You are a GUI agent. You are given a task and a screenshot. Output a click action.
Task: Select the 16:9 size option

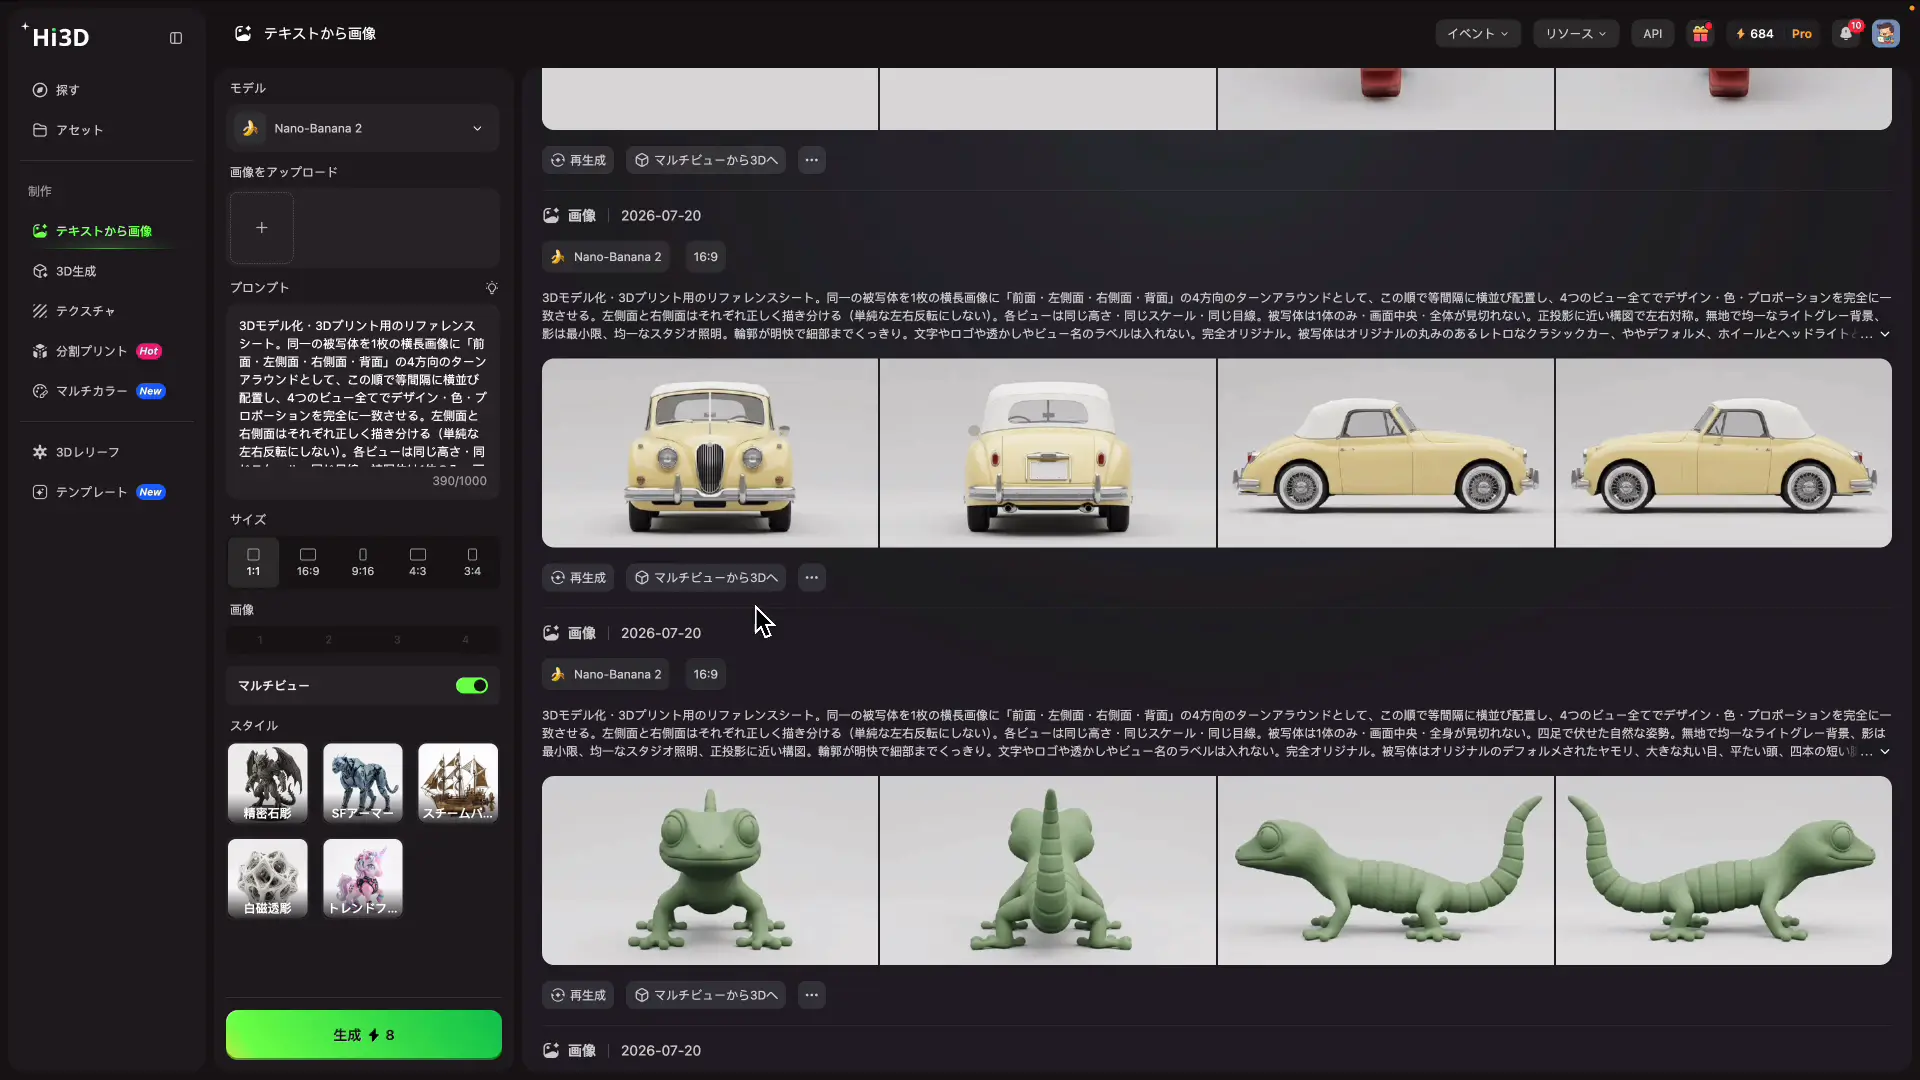point(308,562)
